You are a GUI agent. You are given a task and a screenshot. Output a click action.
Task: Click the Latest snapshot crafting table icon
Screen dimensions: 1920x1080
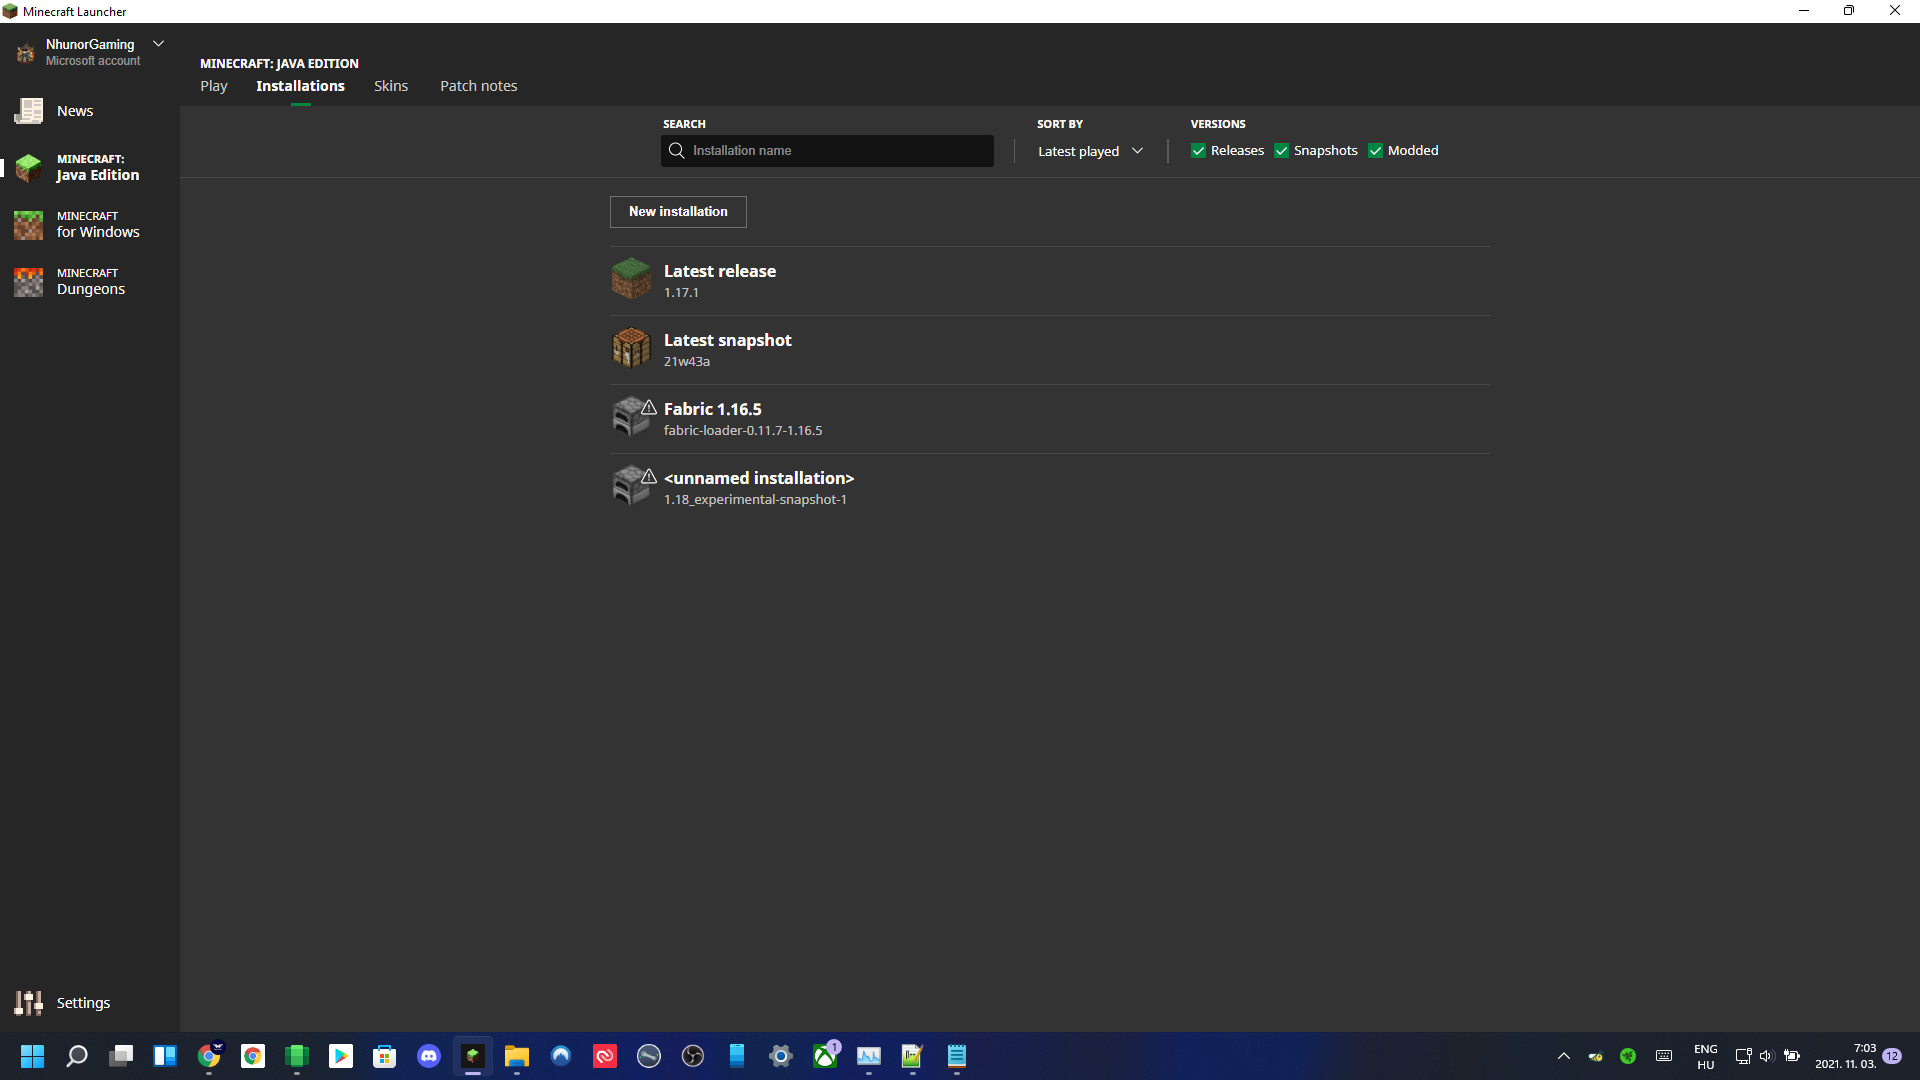coord(631,348)
